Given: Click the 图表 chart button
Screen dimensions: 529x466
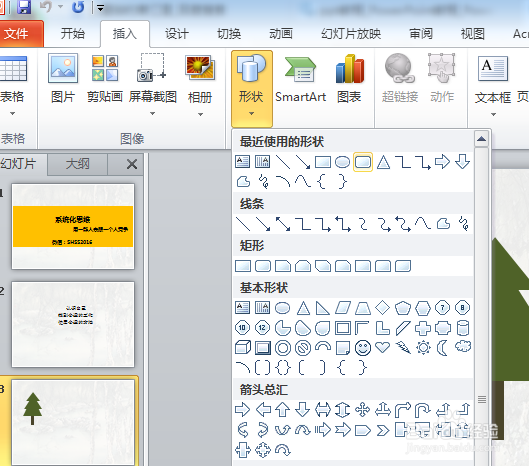Looking at the screenshot, I should point(350,79).
